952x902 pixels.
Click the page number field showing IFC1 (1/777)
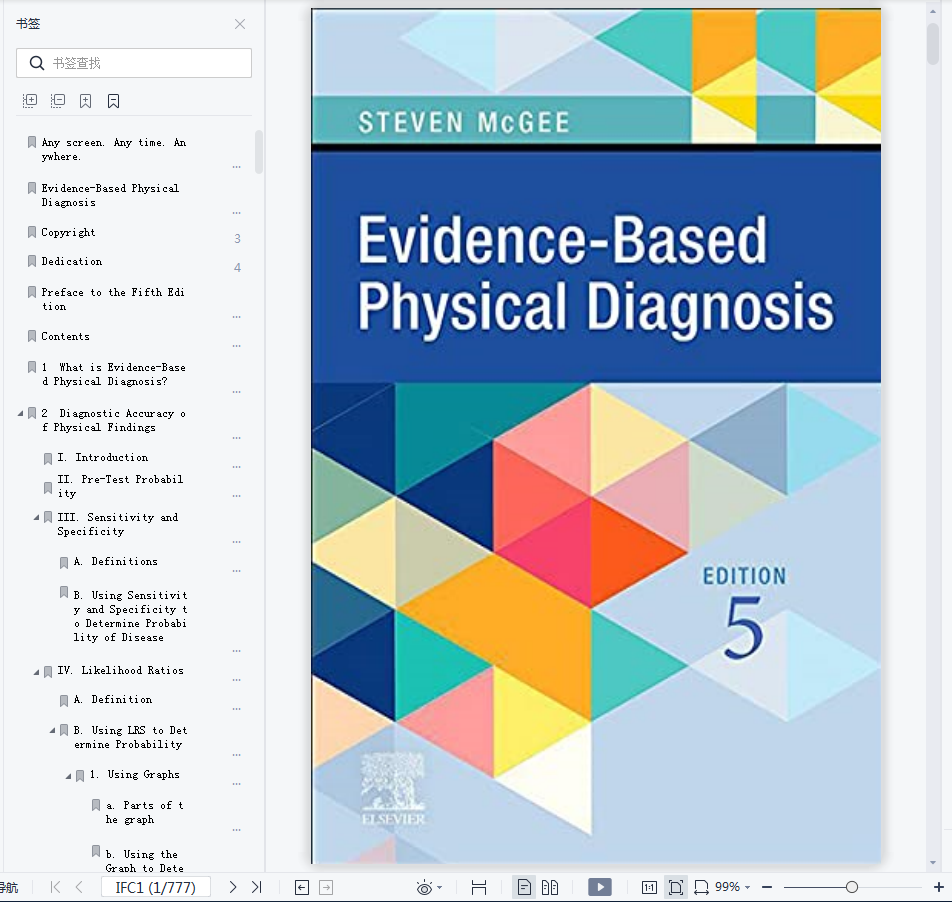pyautogui.click(x=155, y=887)
